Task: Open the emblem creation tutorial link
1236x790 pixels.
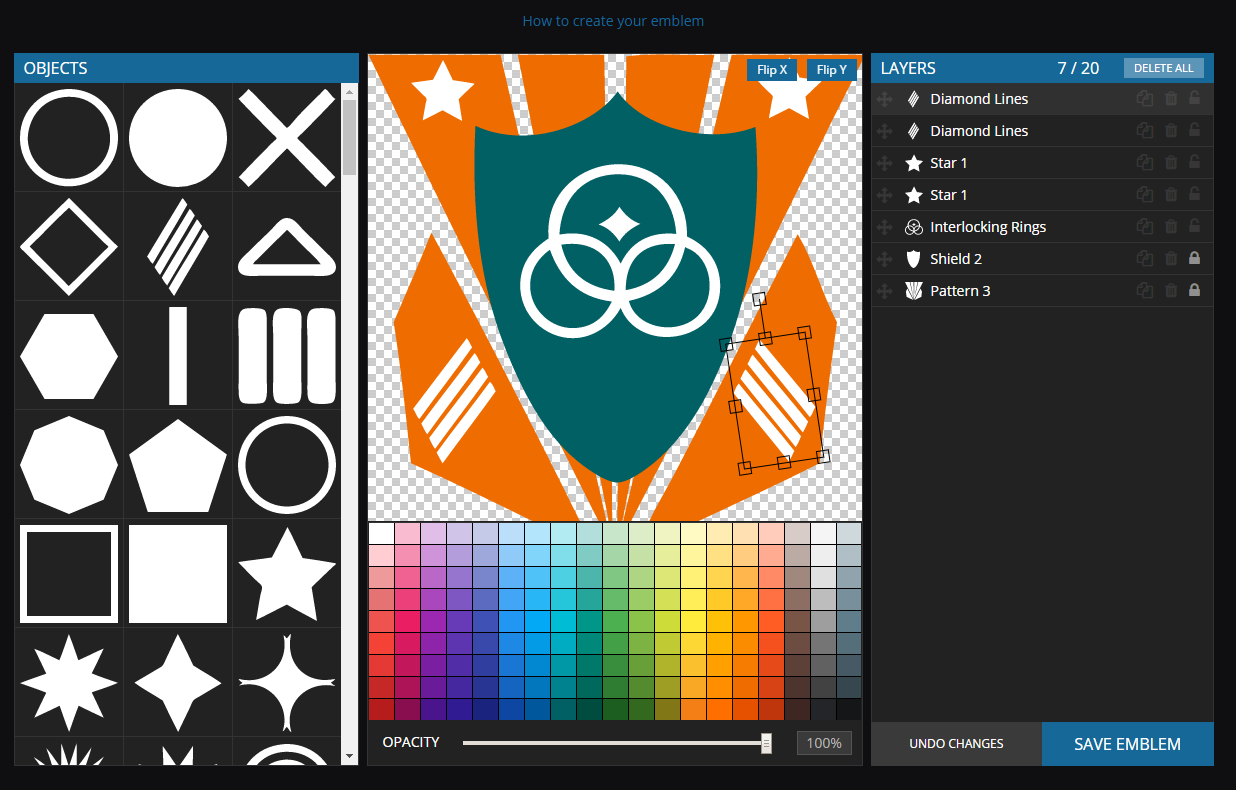Action: 613,20
